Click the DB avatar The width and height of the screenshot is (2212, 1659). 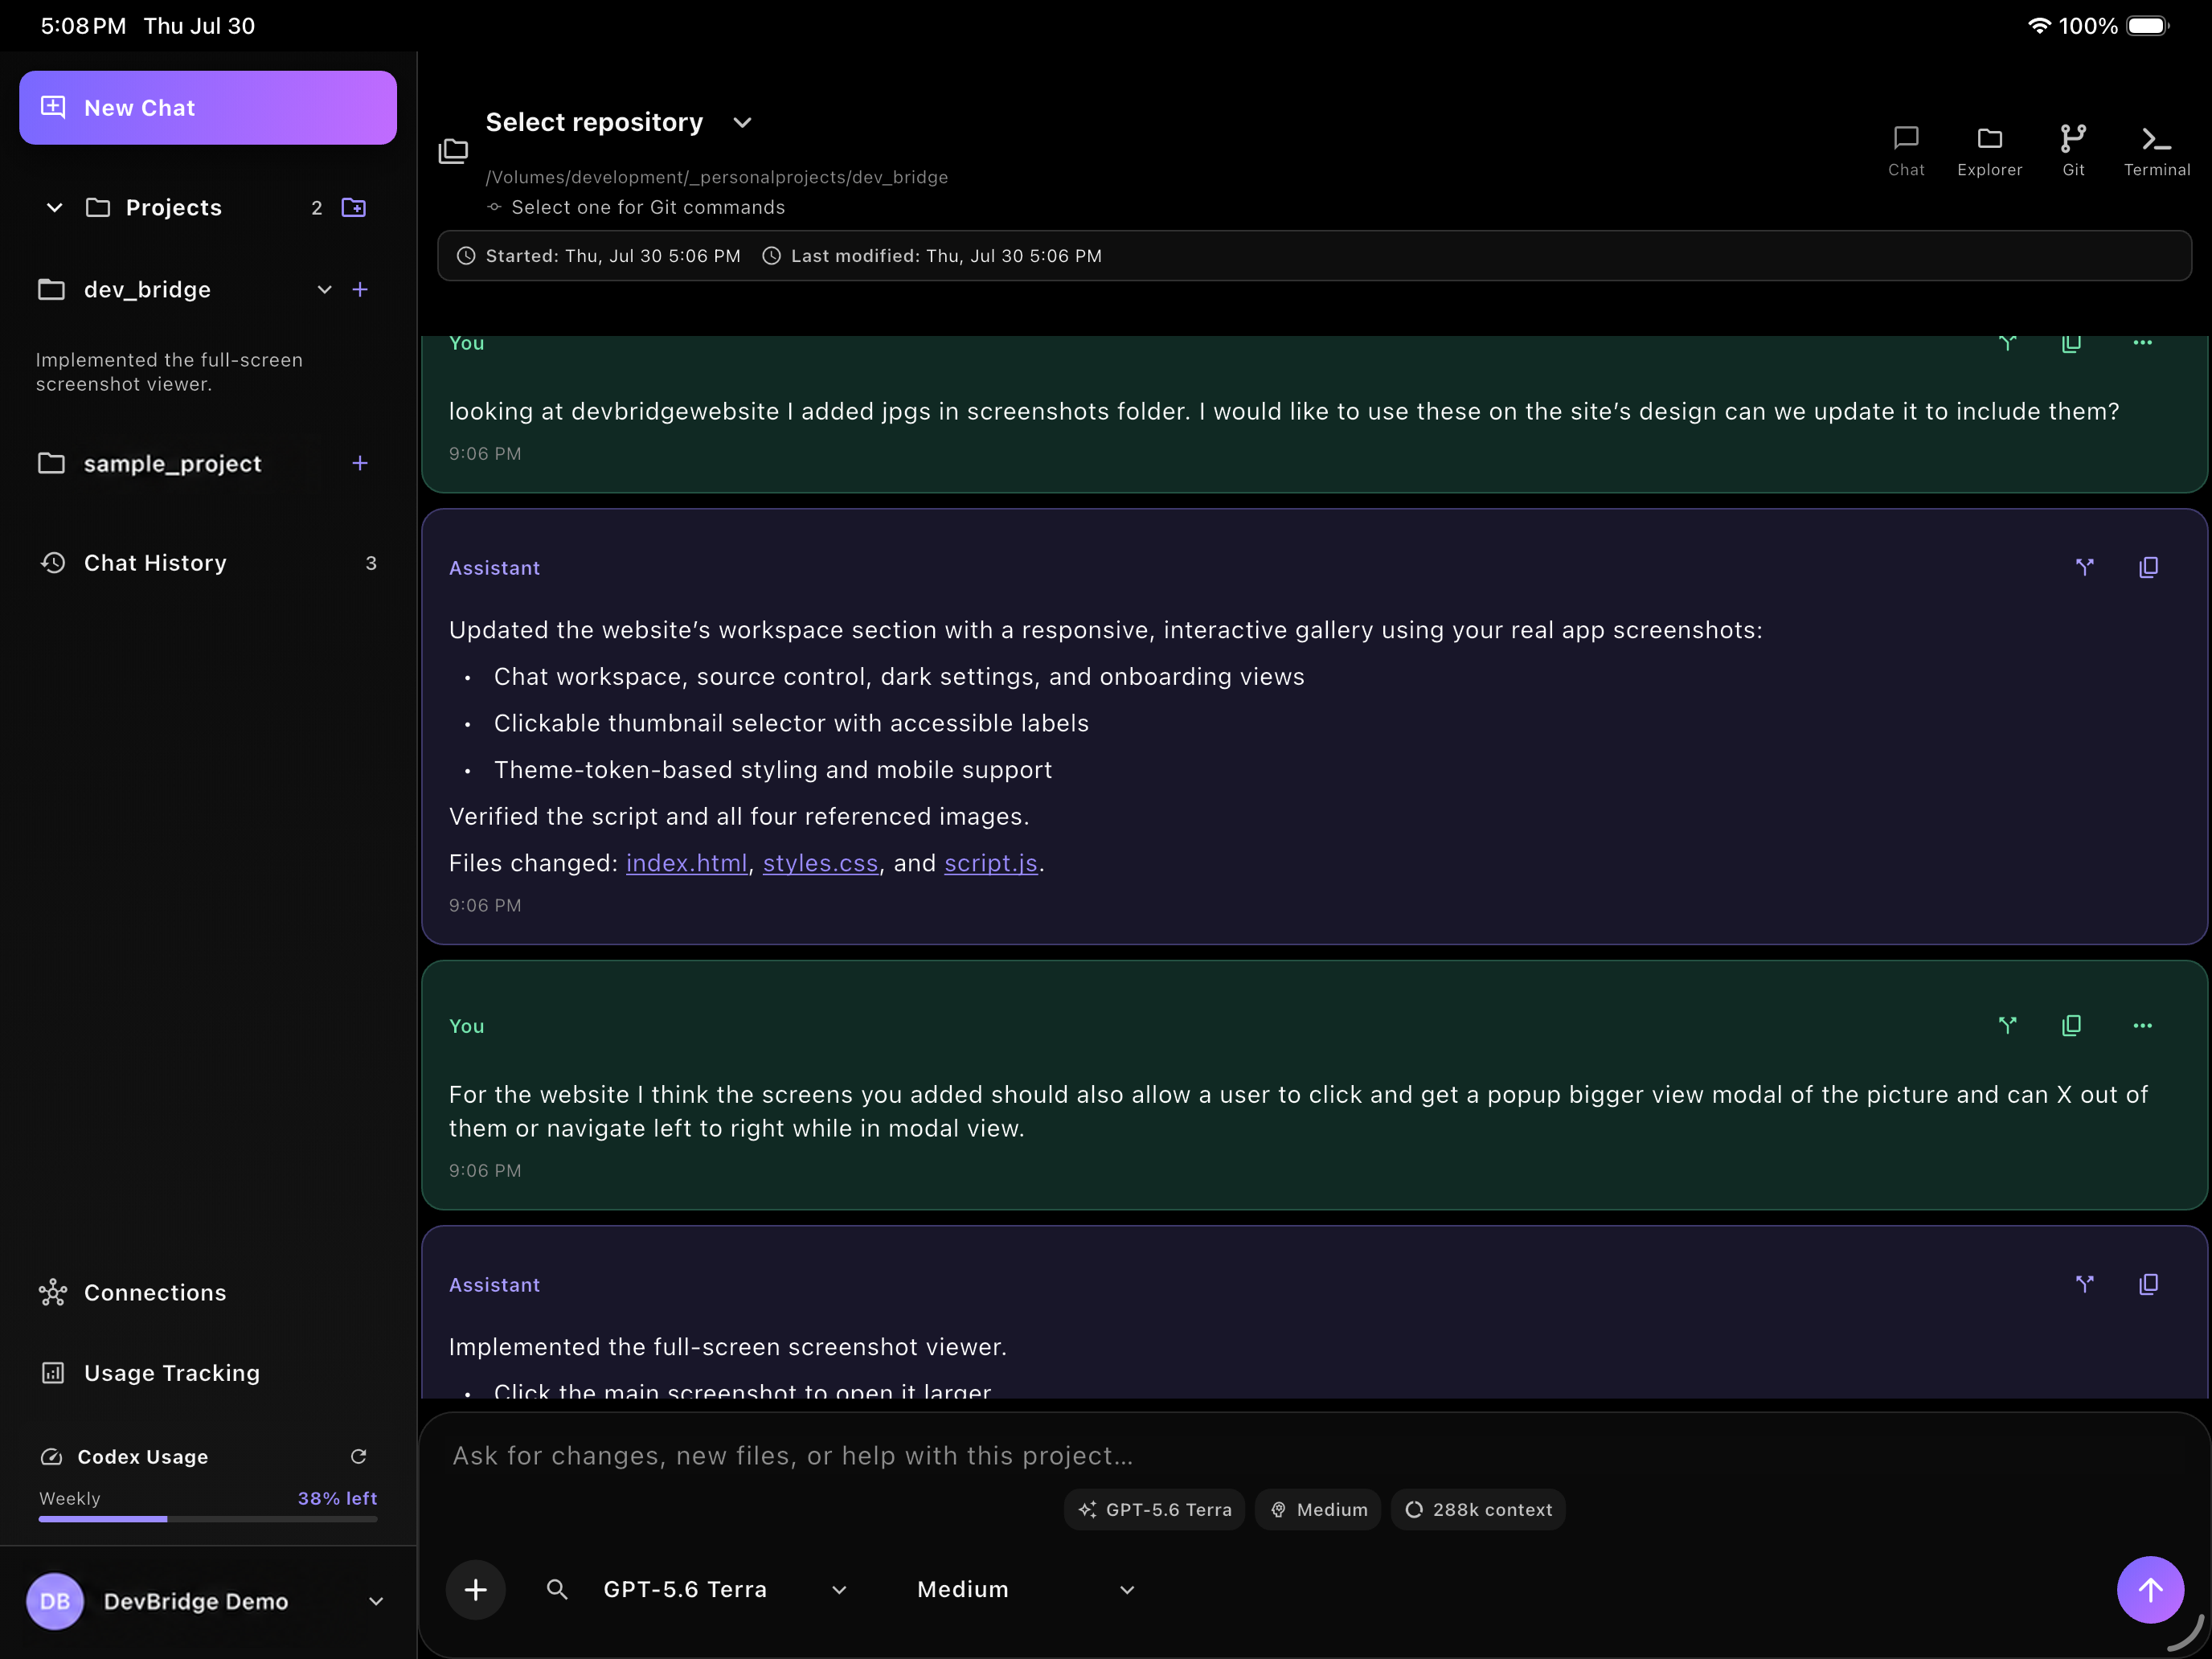point(55,1601)
